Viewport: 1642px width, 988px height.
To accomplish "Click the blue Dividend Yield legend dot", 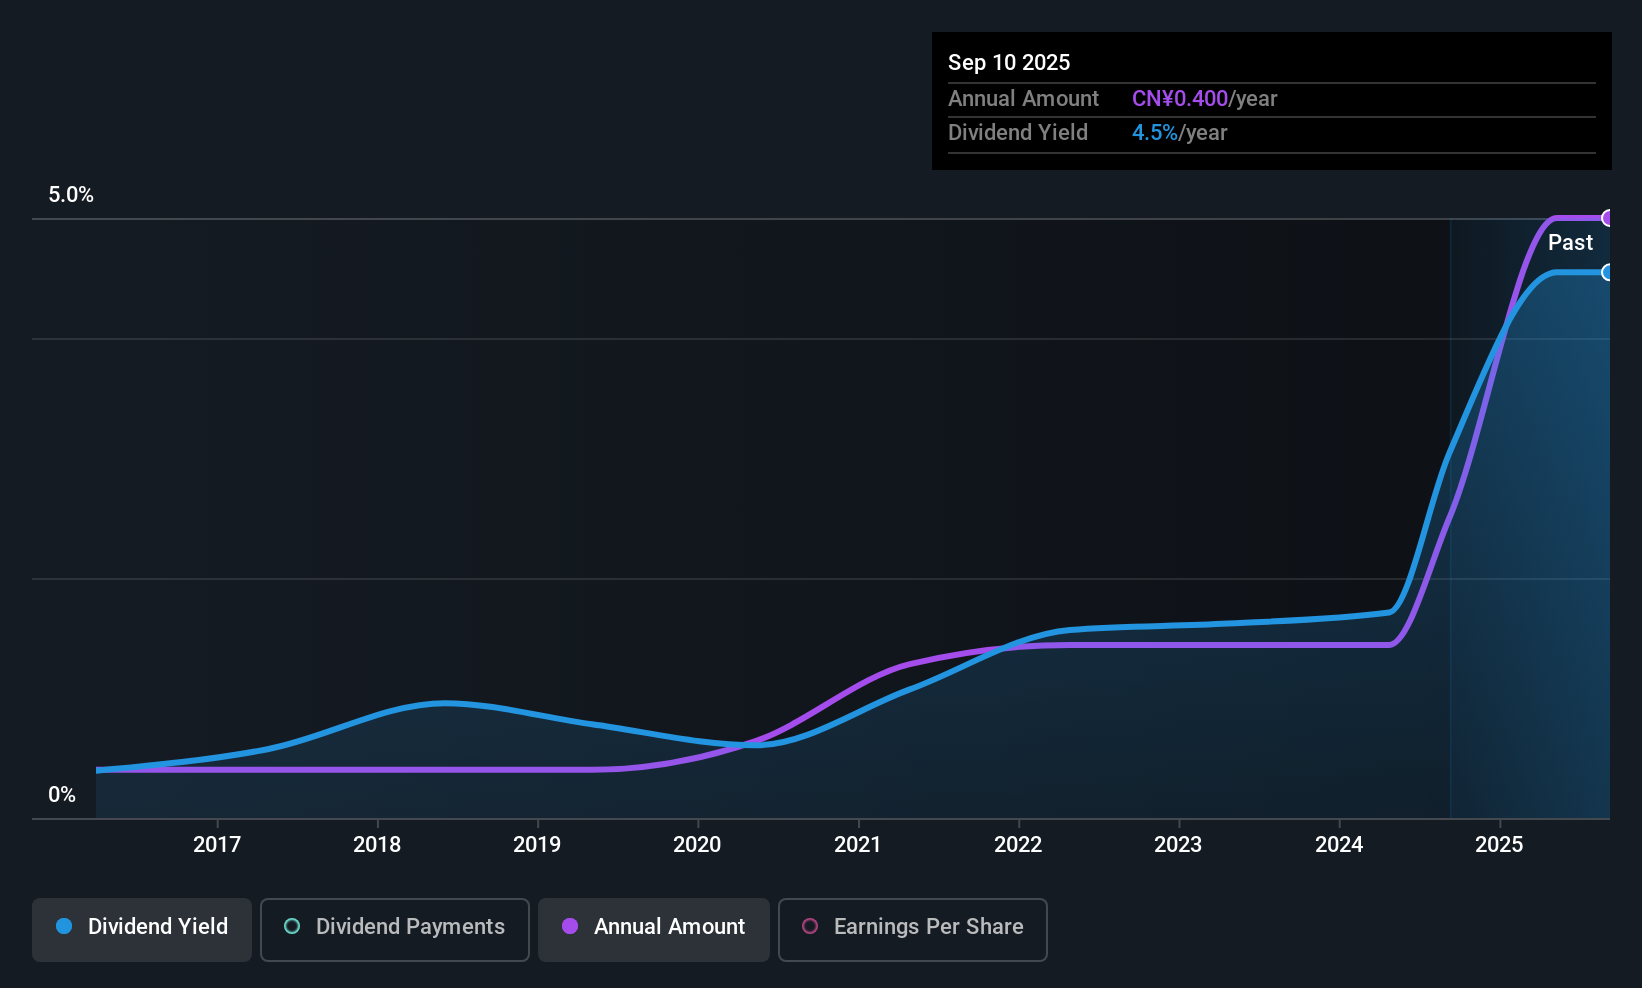I will 64,927.
